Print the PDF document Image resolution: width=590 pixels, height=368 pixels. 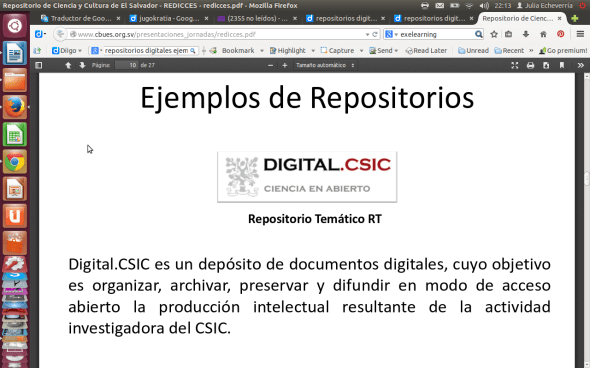pos(530,65)
